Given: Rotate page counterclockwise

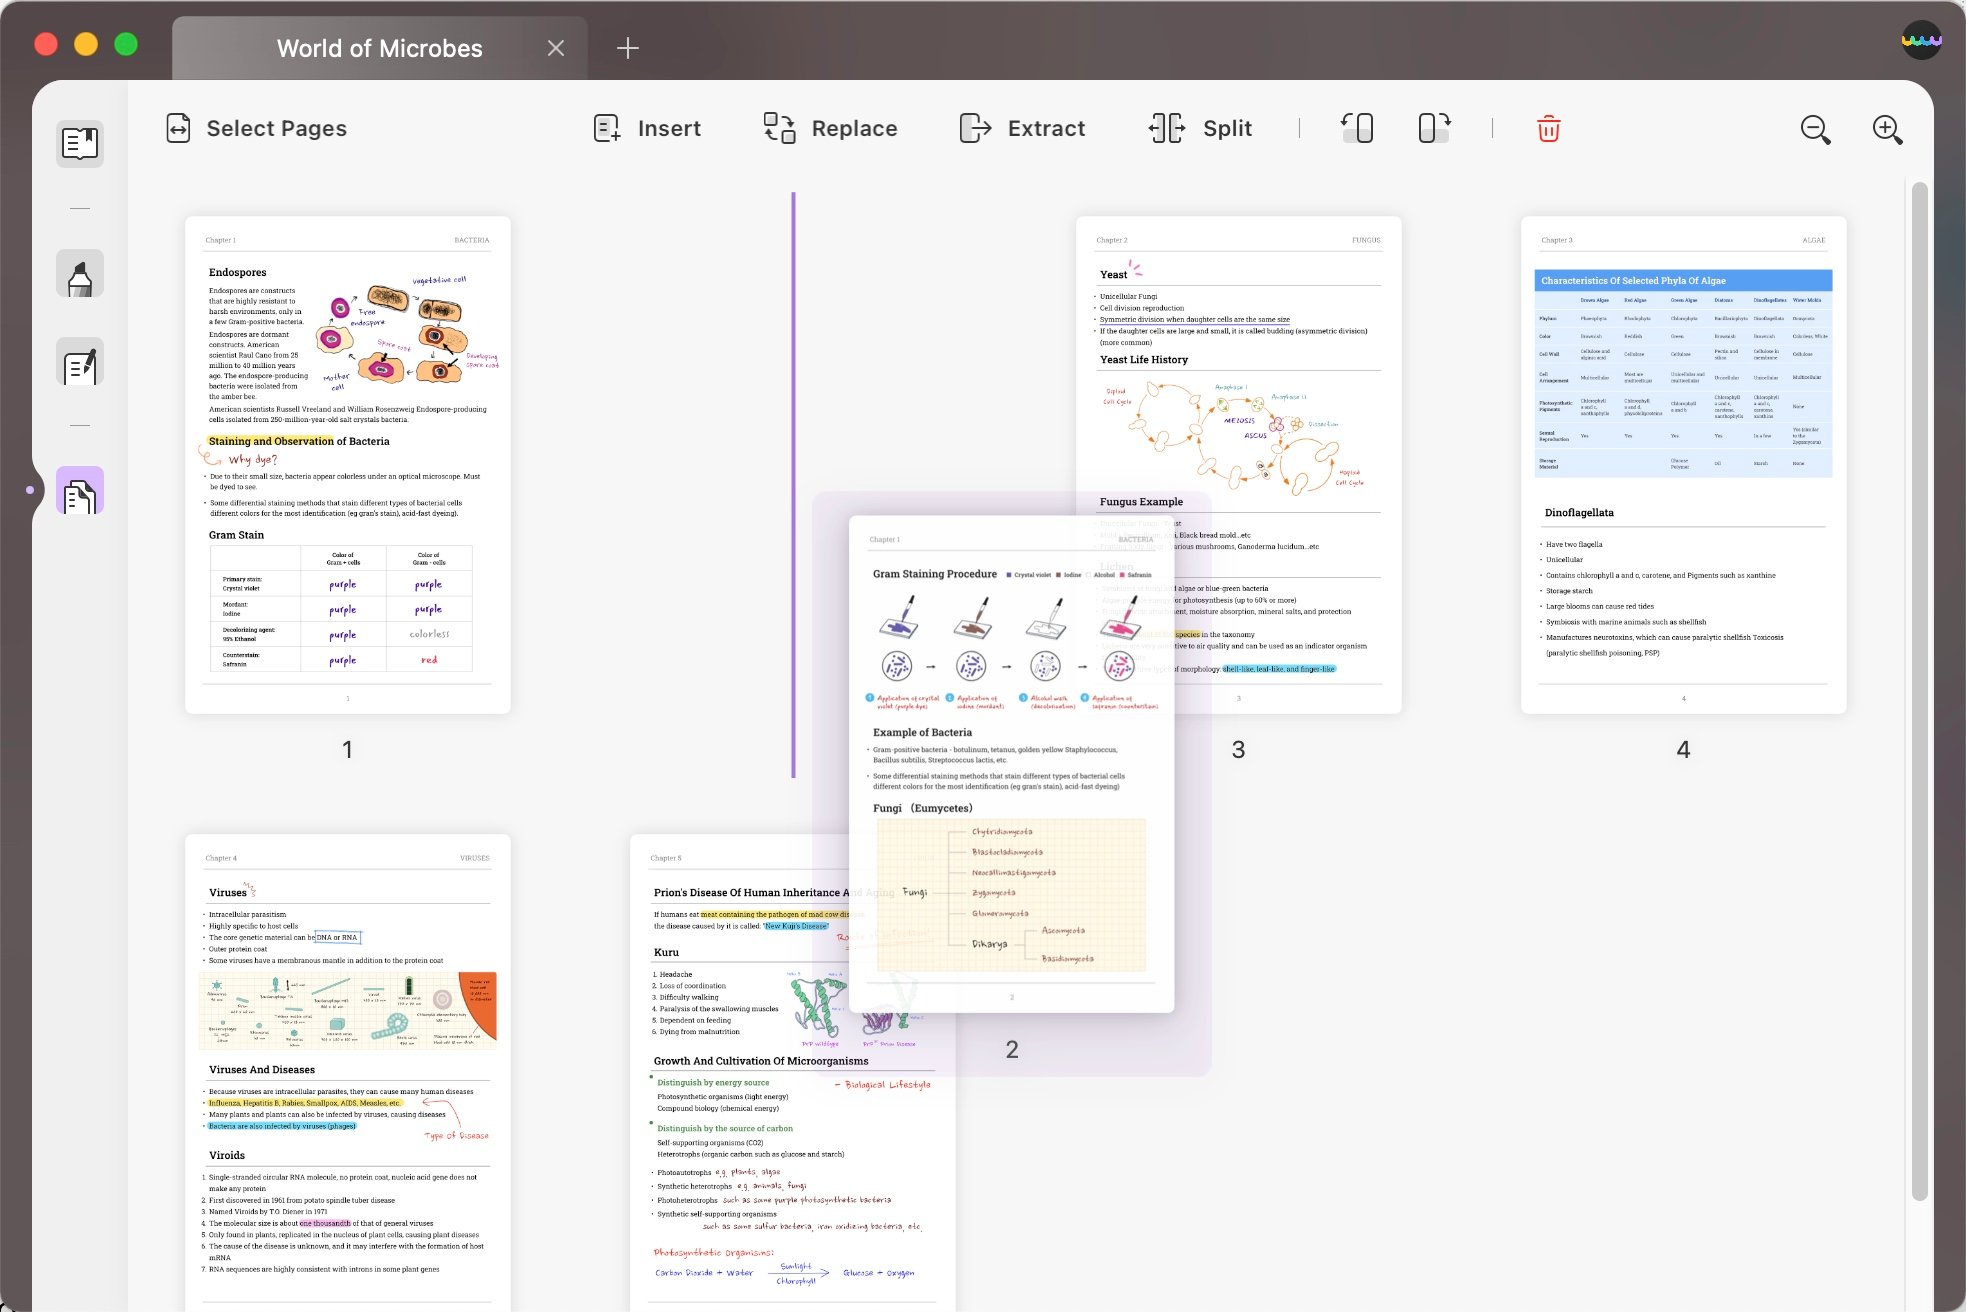Looking at the screenshot, I should pos(1357,128).
